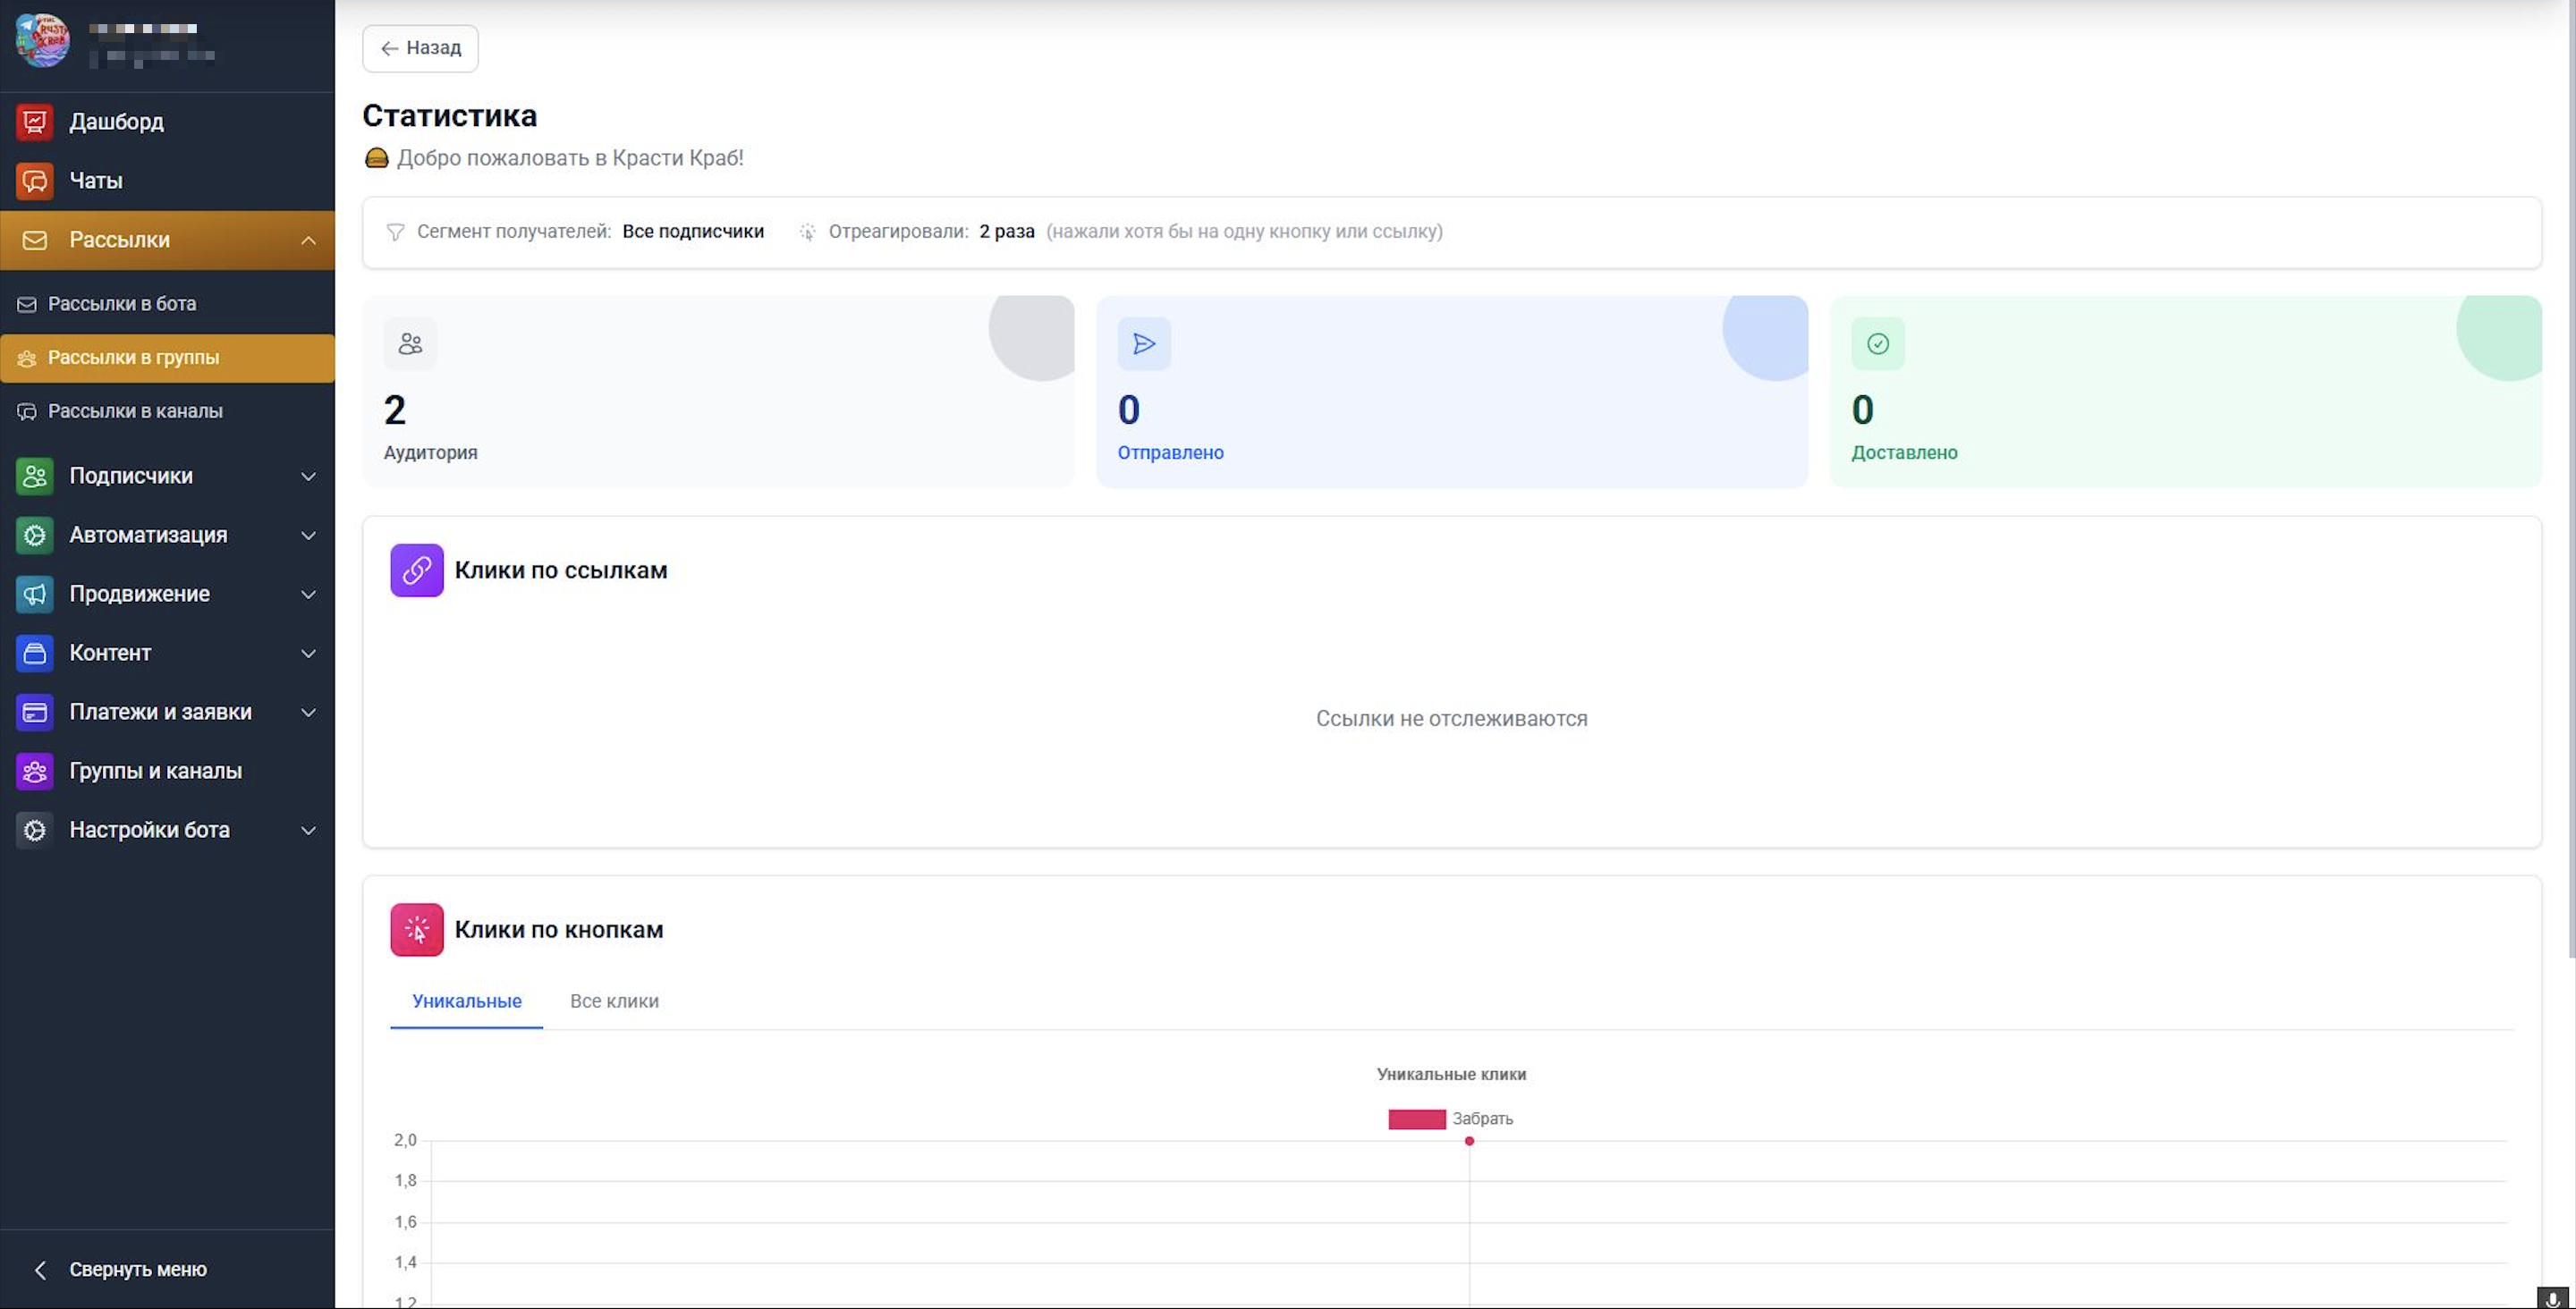Open Рассылки в каналы item
The image size is (2576, 1309).
click(x=135, y=411)
